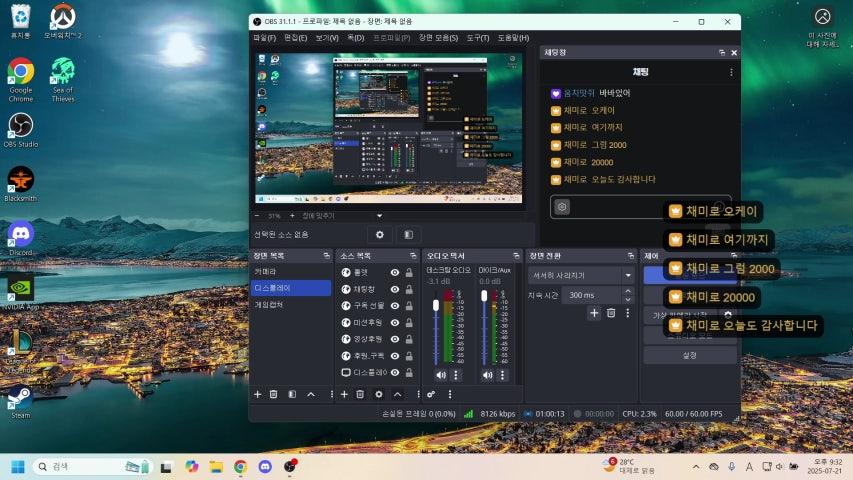This screenshot has height=480, width=853.
Task: Select the 카메라 scene
Action: click(291, 271)
